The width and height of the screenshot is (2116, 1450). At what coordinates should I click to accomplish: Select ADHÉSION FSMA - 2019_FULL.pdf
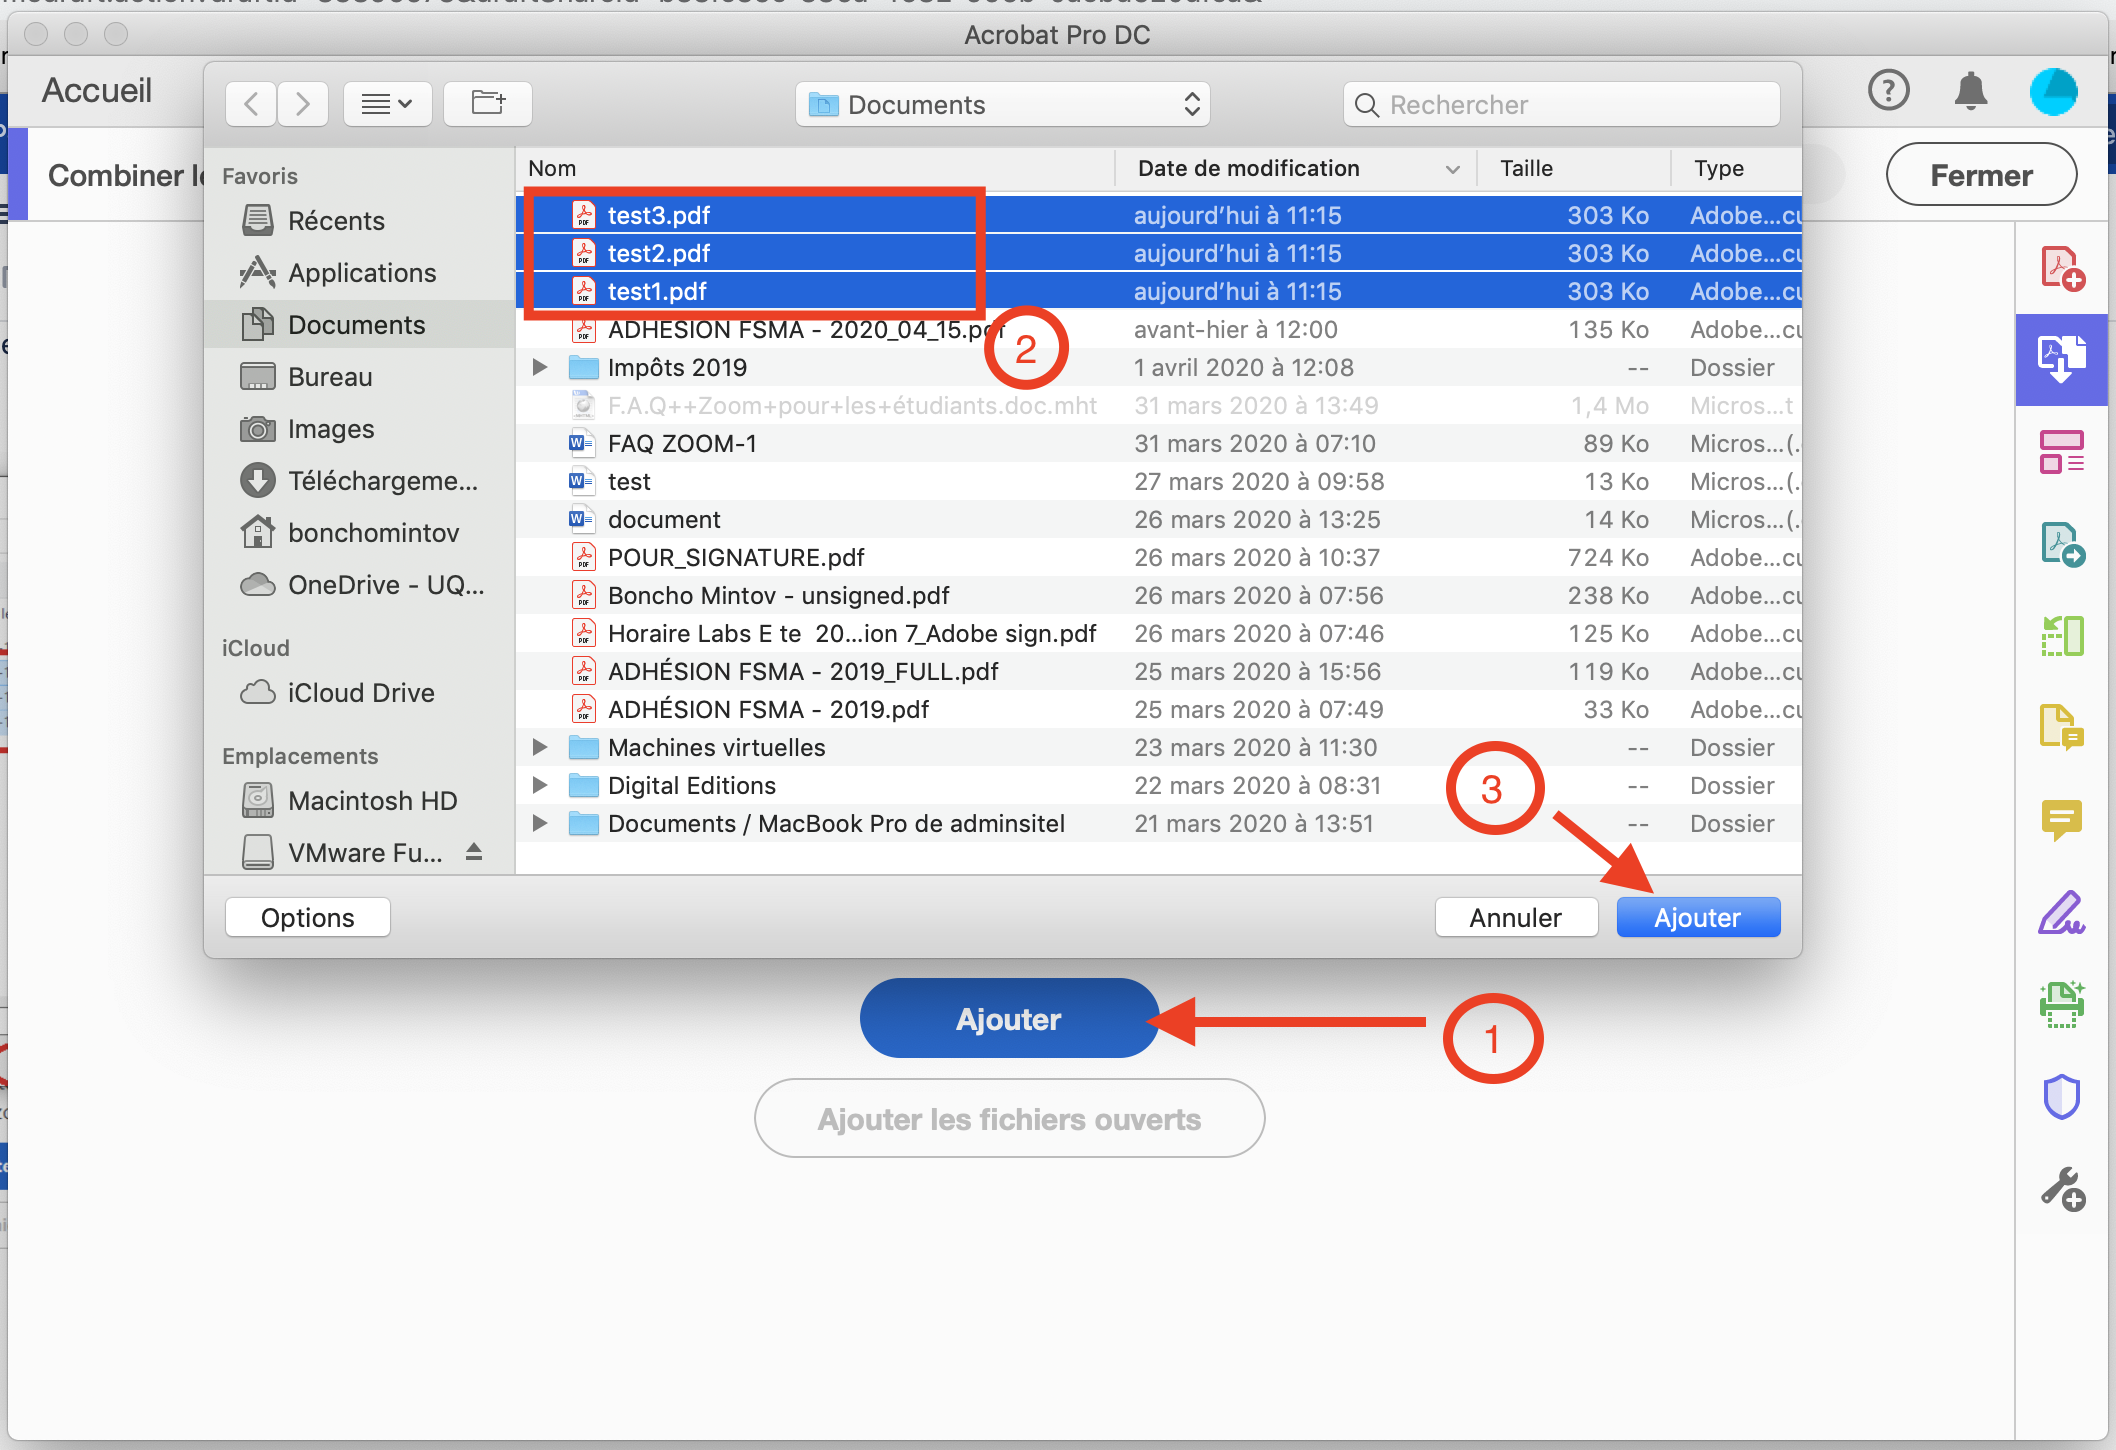pos(1159,671)
